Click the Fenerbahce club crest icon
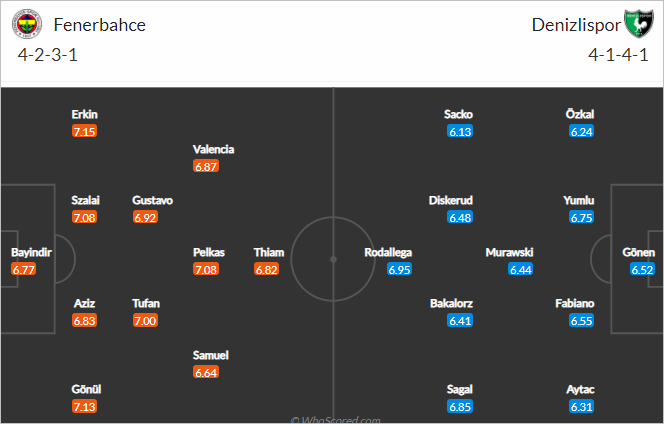This screenshot has height=424, width=664. tap(27, 24)
